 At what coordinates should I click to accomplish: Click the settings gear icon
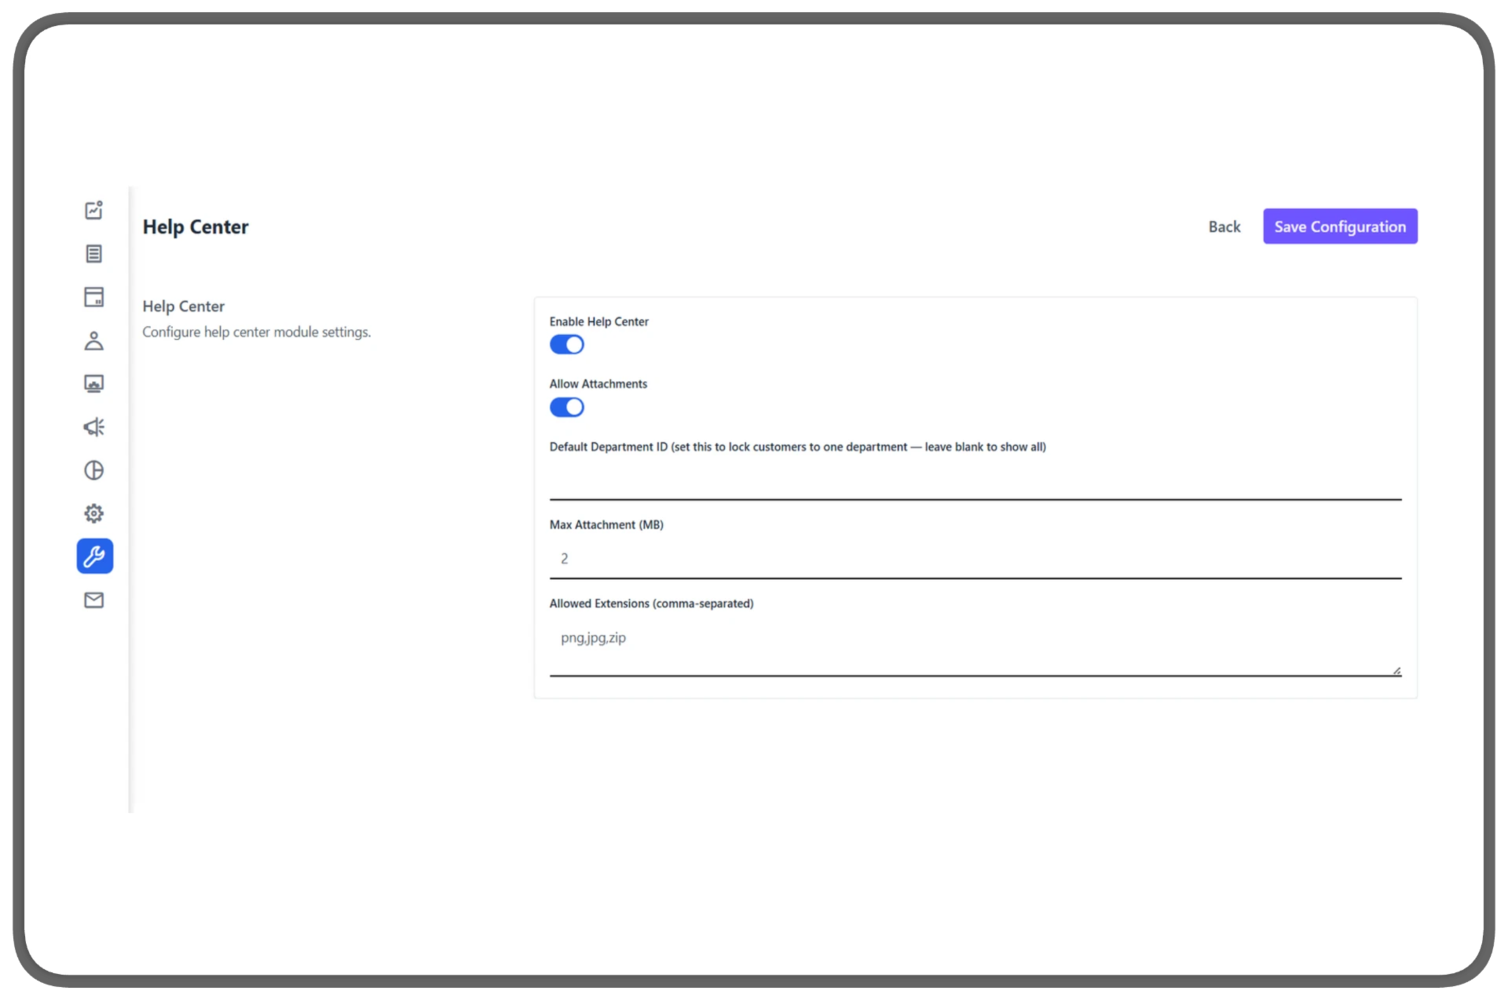(94, 512)
